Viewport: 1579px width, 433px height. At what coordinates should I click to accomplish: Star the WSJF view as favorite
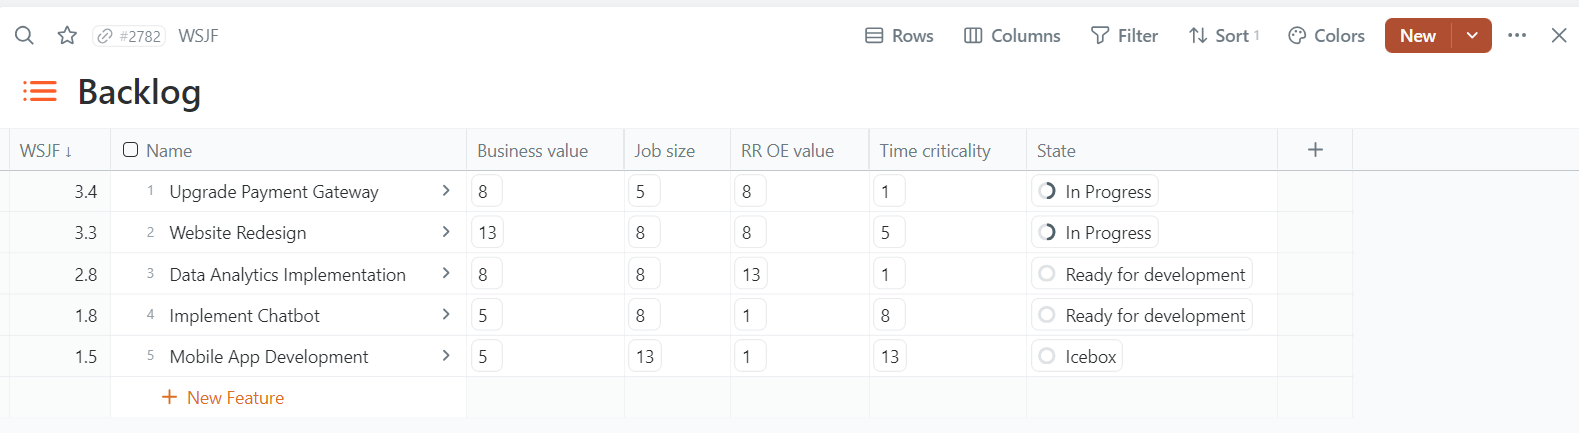[67, 36]
